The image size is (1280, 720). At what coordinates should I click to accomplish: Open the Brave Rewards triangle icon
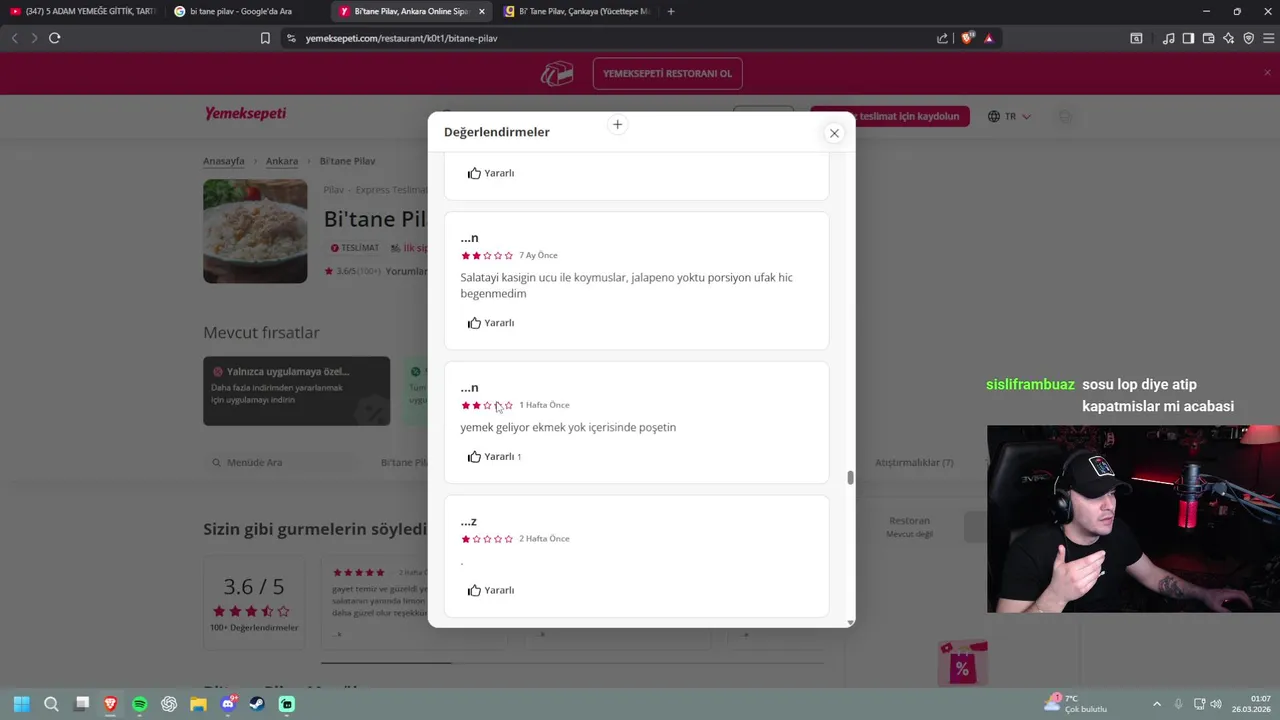pos(989,38)
